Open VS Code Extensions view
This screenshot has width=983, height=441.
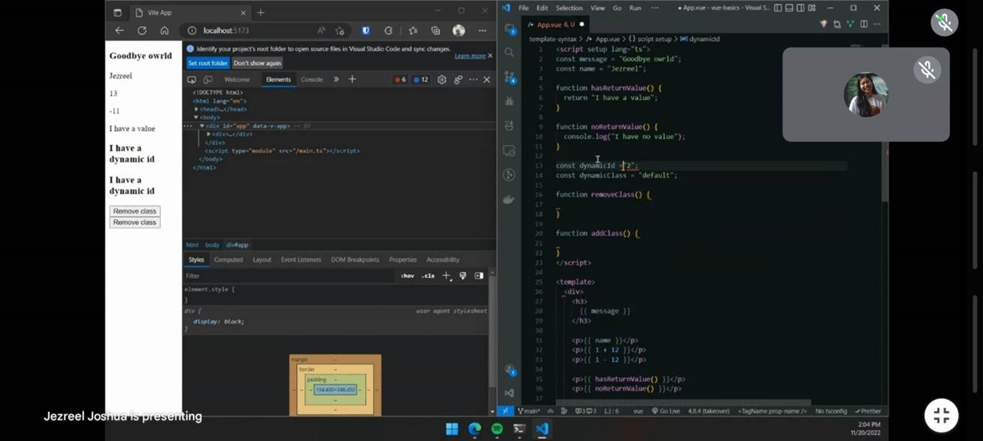click(510, 125)
